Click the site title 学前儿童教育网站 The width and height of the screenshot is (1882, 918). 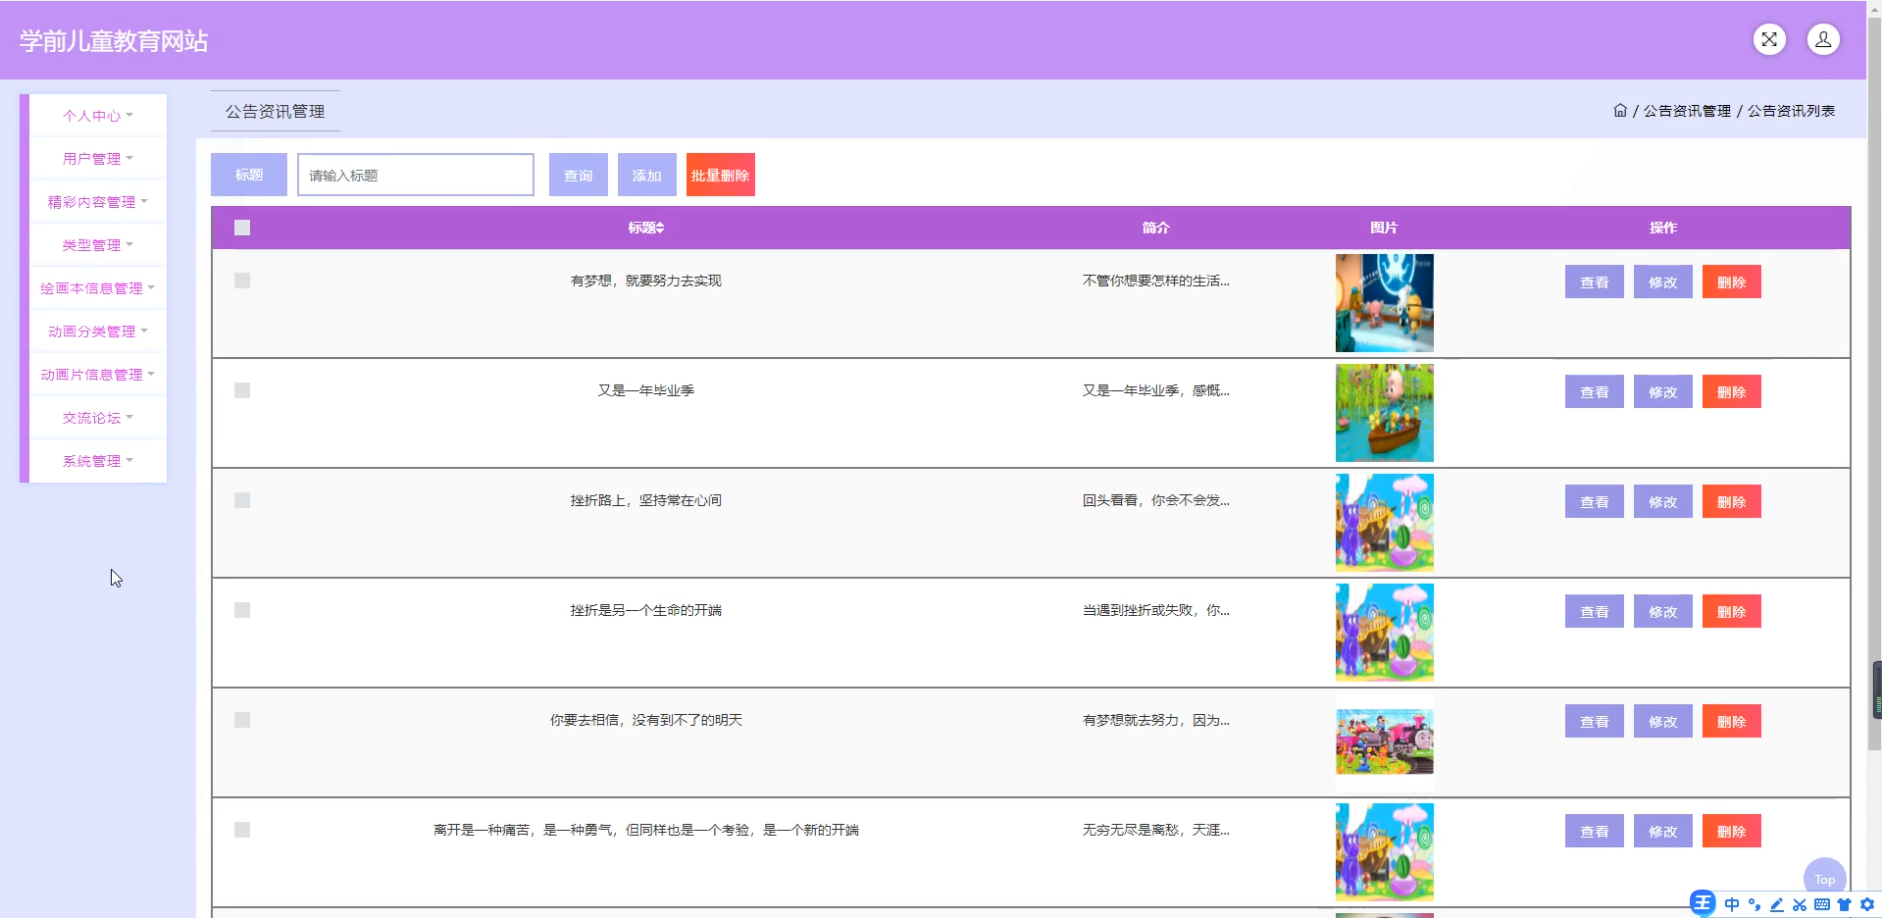click(x=114, y=41)
